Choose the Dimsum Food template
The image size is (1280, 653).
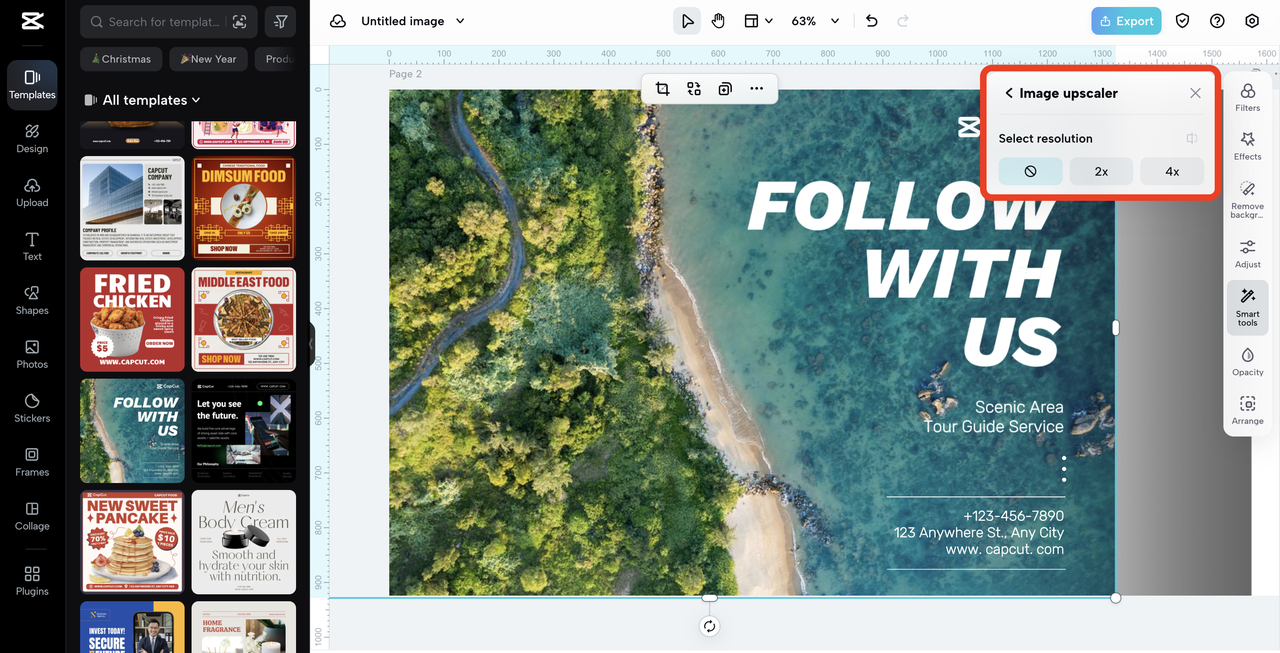point(244,208)
